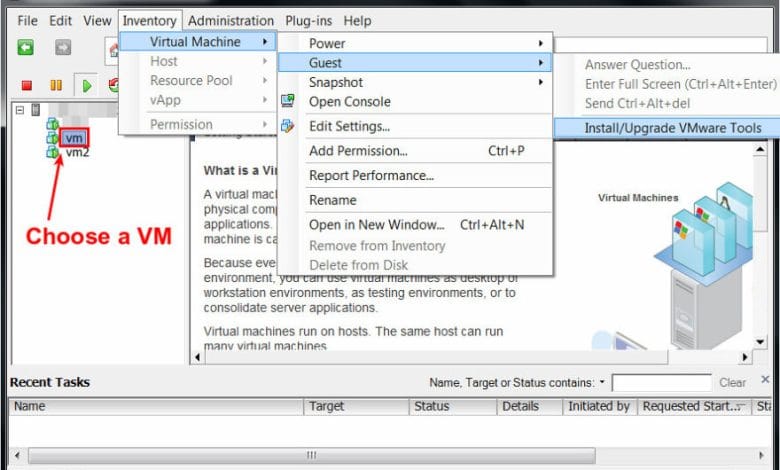Sort tasks by Details column
Screen dimensions: 780x470
530,406
